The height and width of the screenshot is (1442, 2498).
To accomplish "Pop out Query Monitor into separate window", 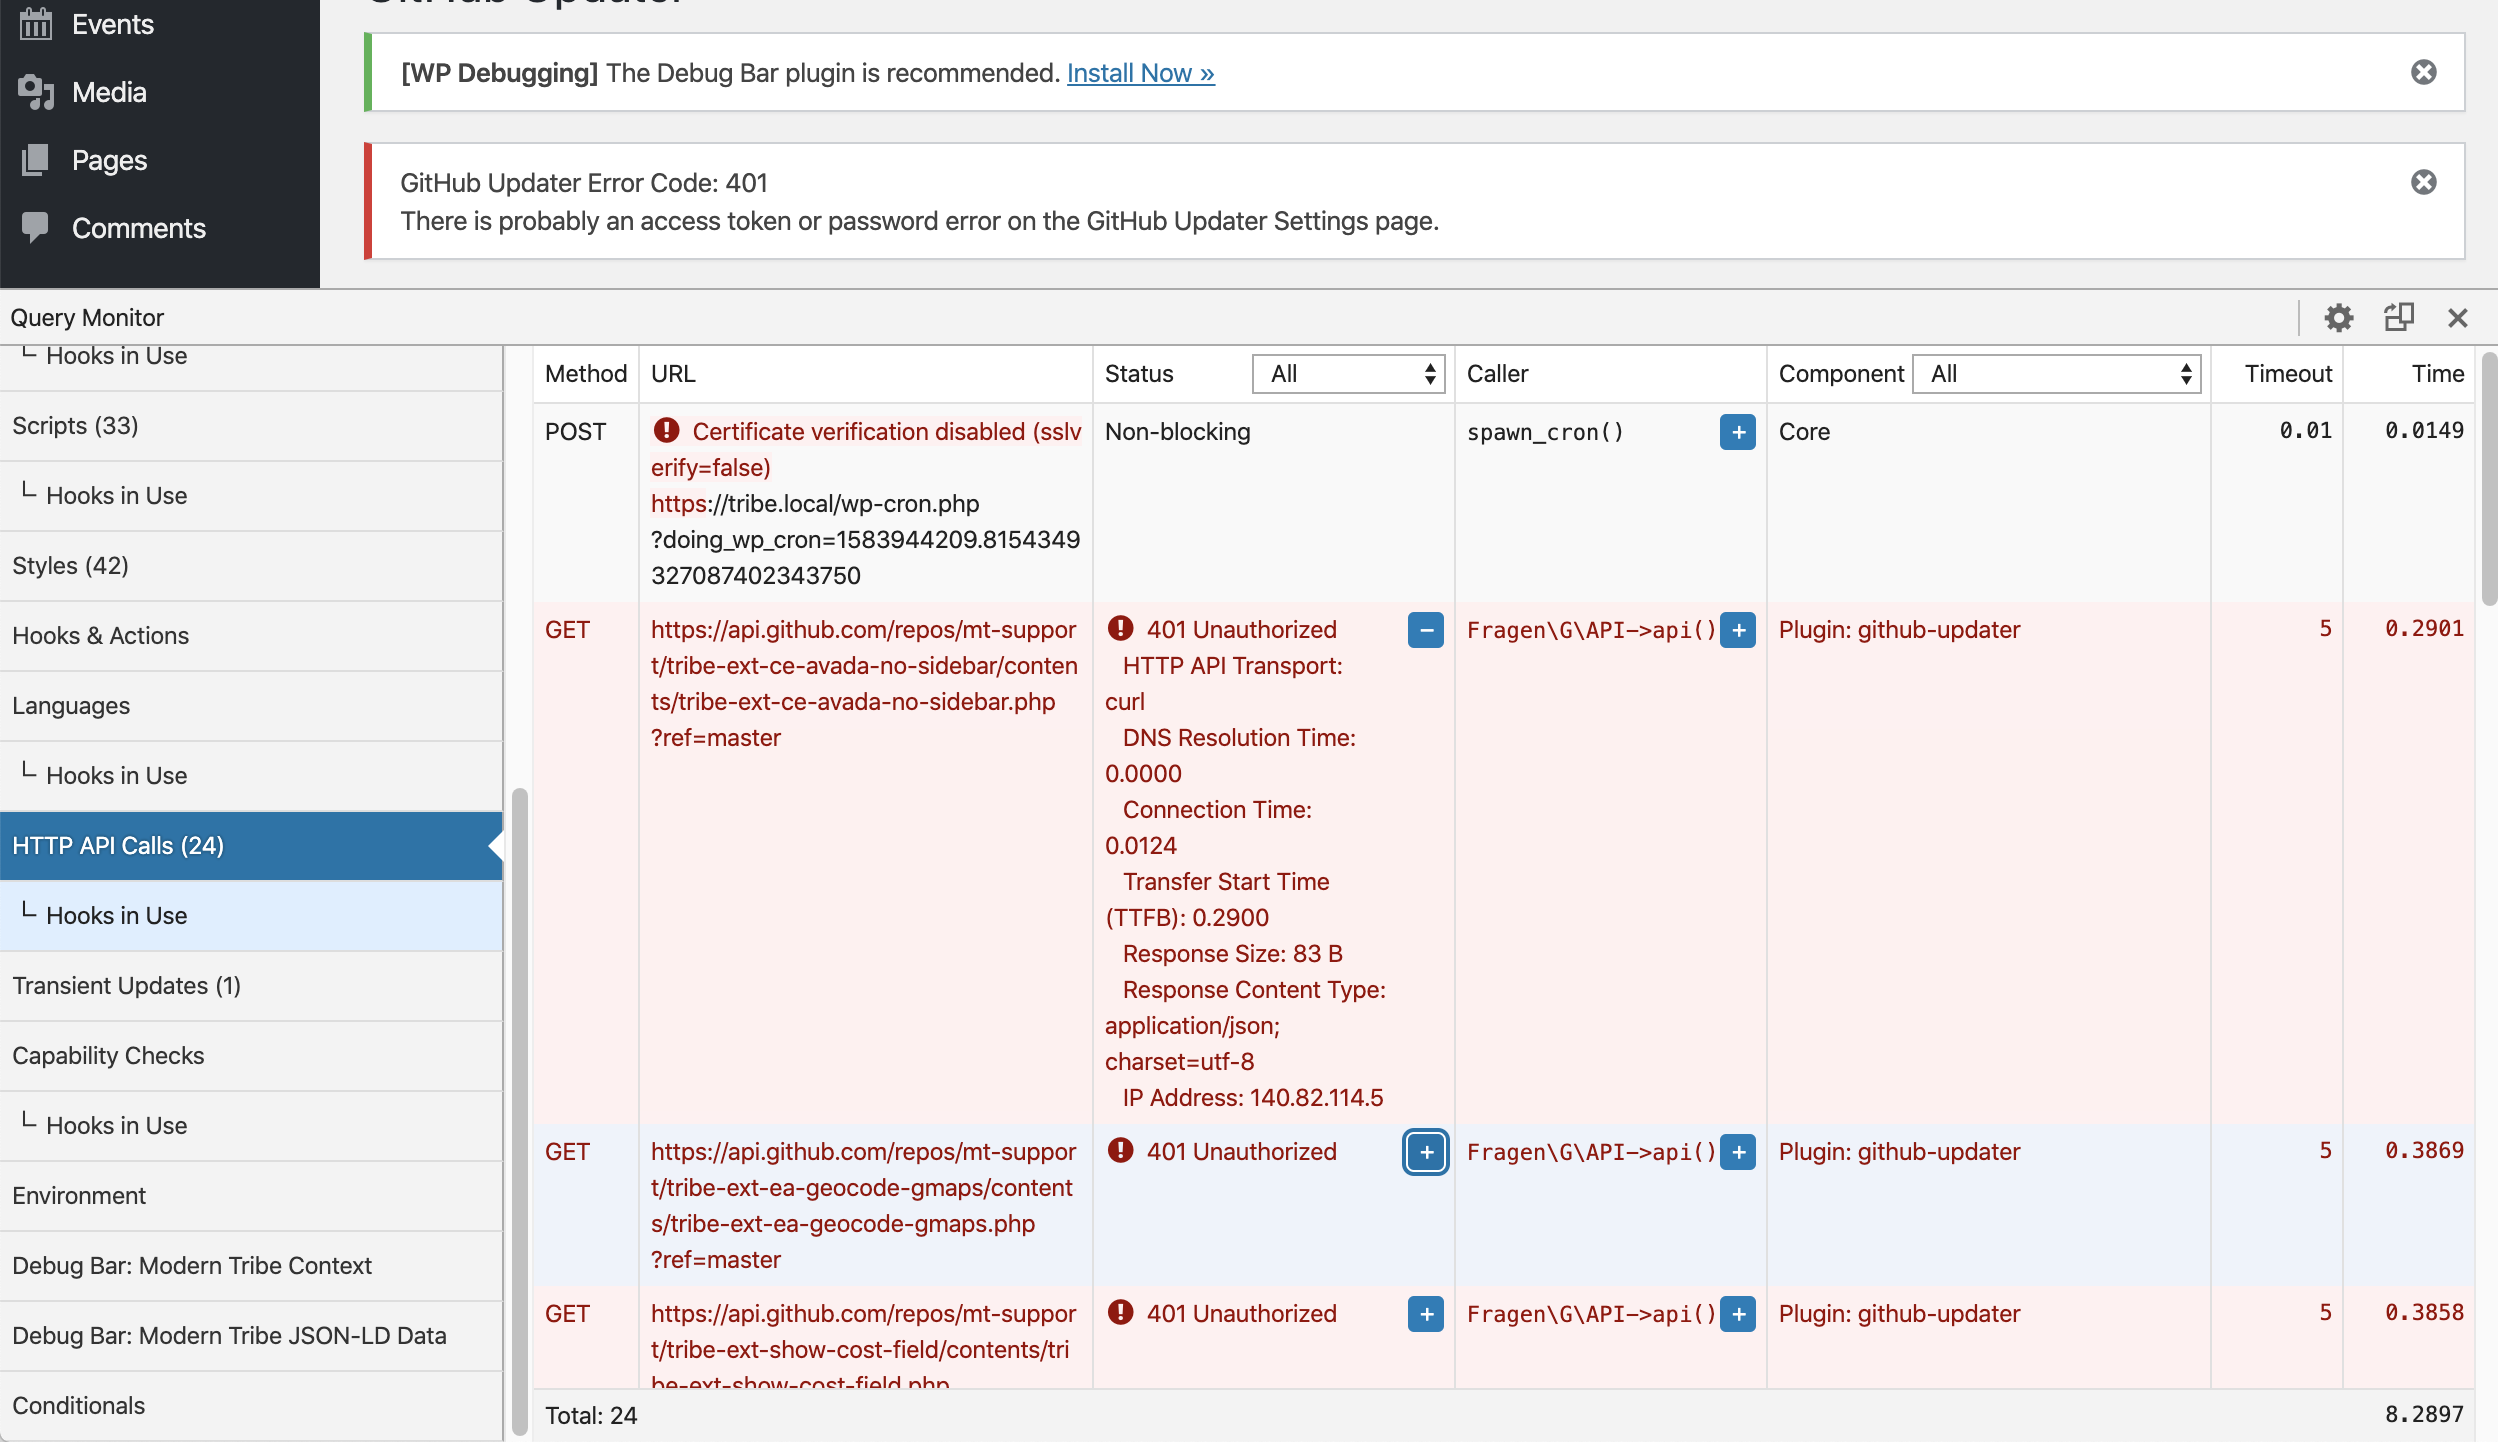I will pyautogui.click(x=2400, y=317).
